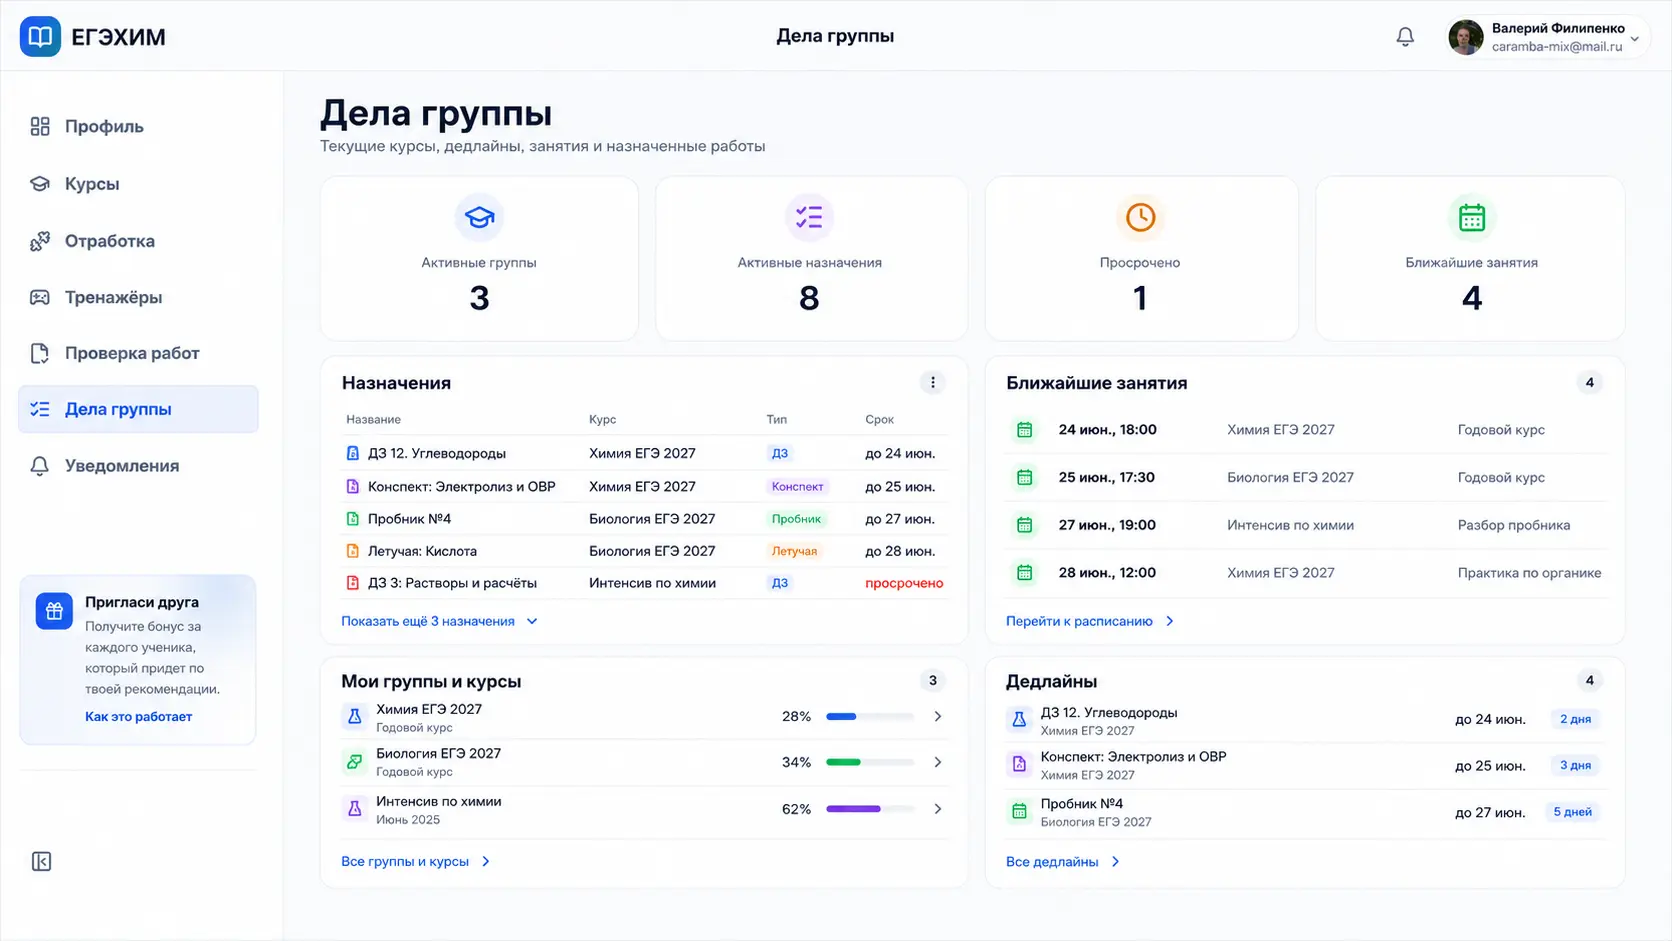
Task: Click the calendar icon on Ближайшие занятия card
Action: 1471,217
